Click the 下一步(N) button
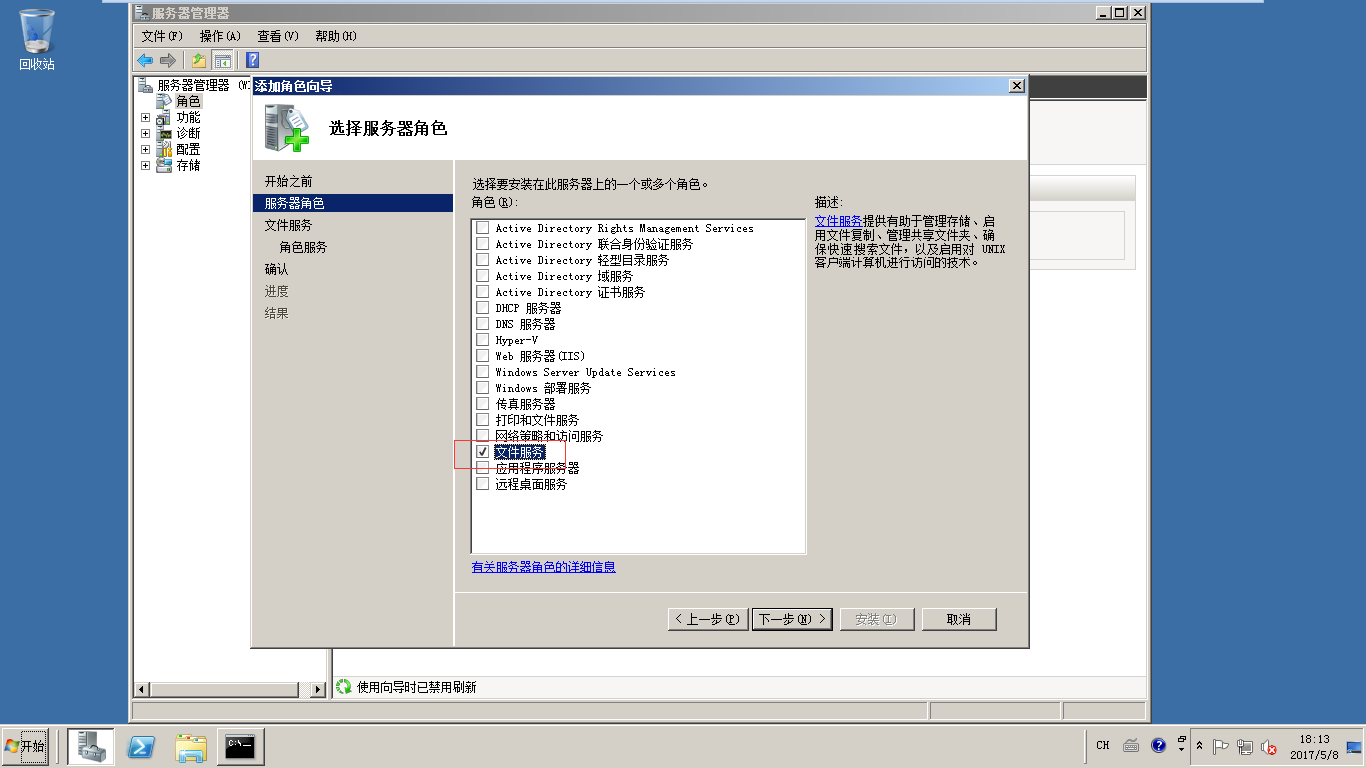This screenshot has height=768, width=1366. coord(793,619)
